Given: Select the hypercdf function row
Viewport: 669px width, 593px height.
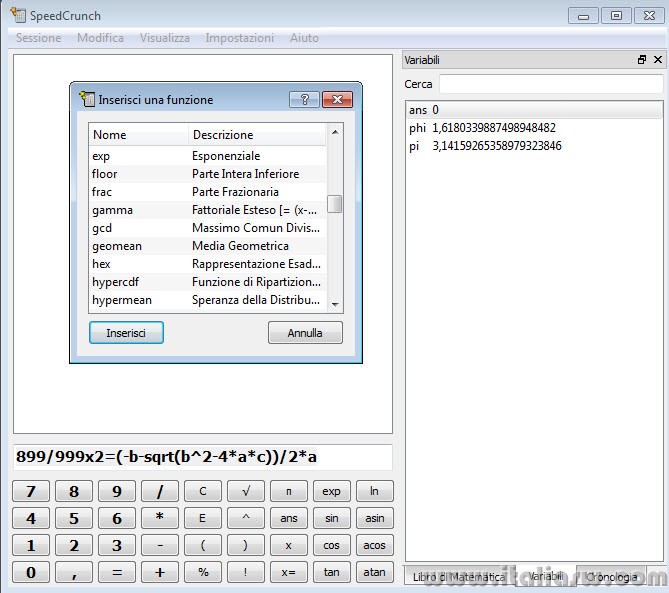Looking at the screenshot, I should 207,282.
